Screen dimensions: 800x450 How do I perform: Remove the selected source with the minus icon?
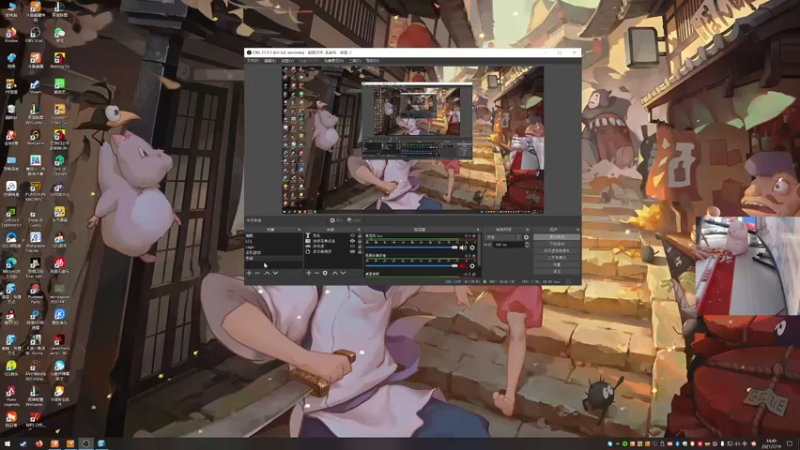(x=316, y=273)
